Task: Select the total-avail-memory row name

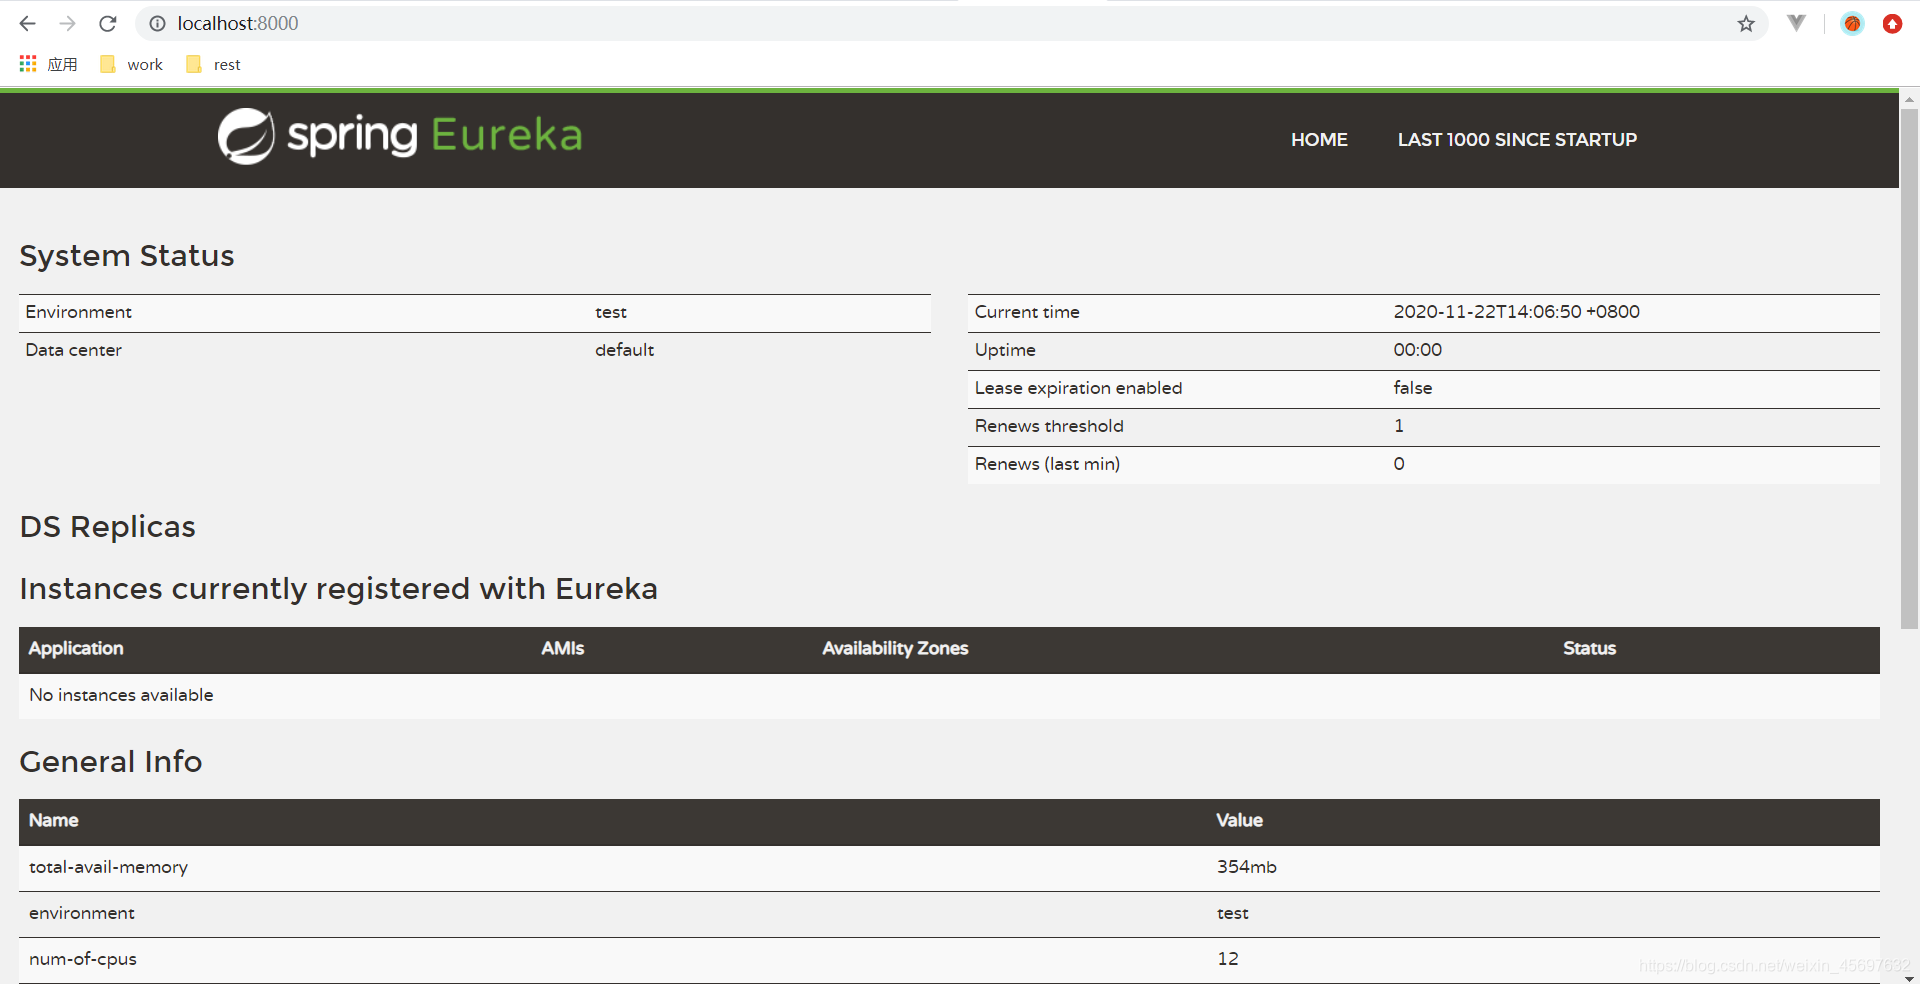Action: [x=108, y=867]
